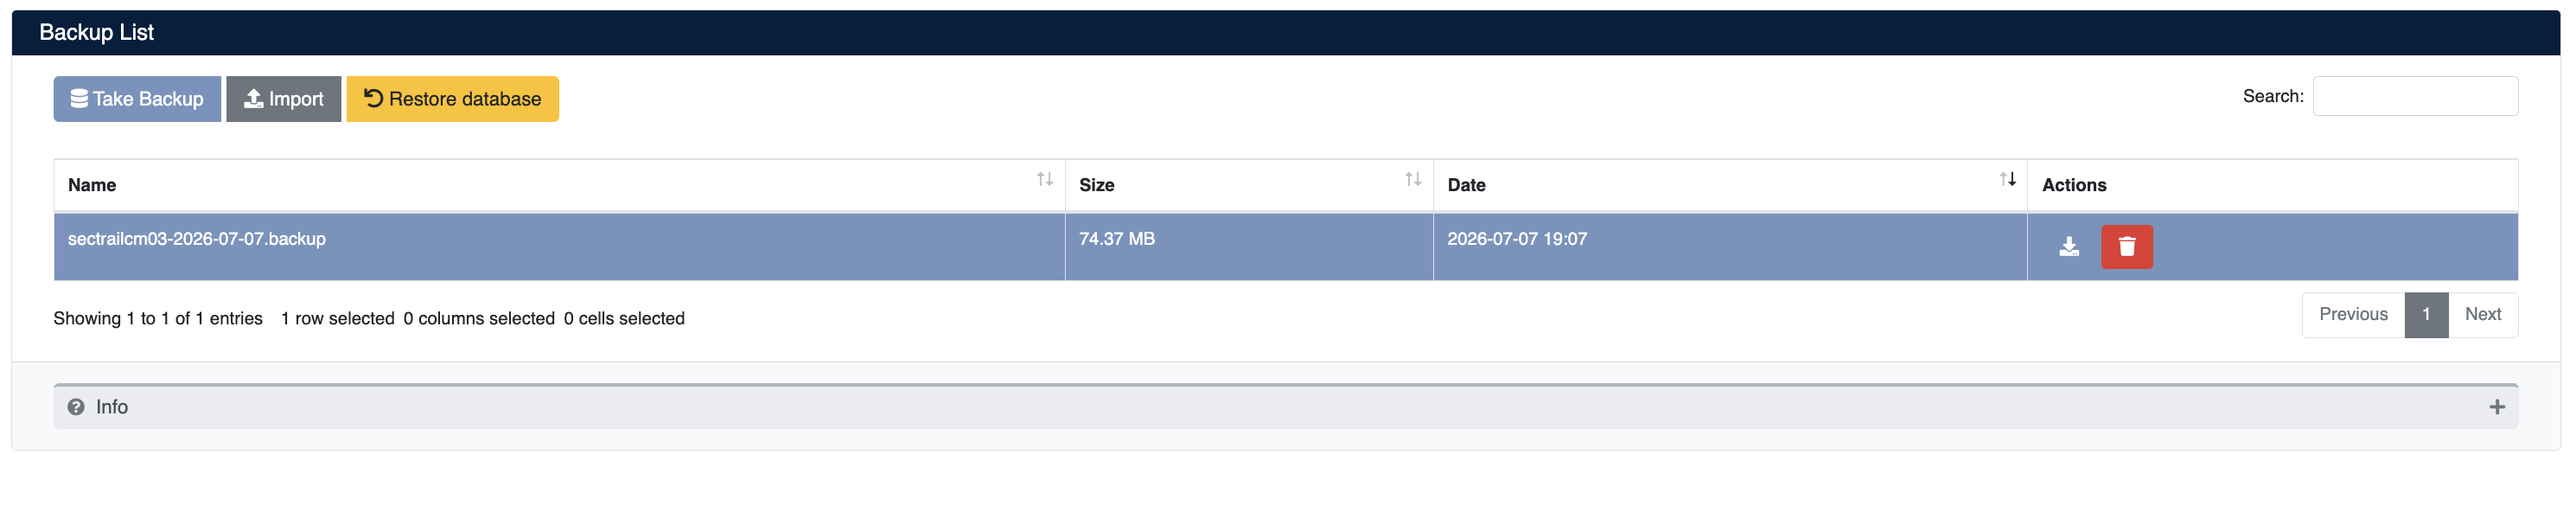The image size is (2576, 519).
Task: Click the 2026-07-07 19:07 date cell
Action: coord(1729,247)
